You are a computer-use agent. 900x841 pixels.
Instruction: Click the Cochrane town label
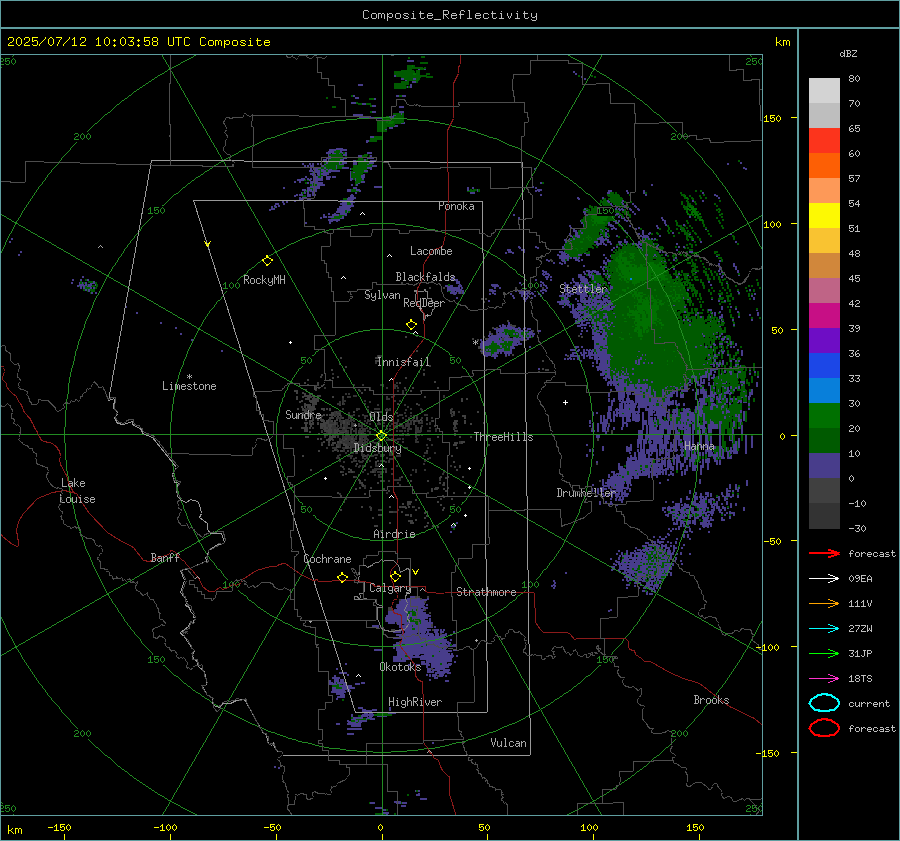pyautogui.click(x=327, y=559)
